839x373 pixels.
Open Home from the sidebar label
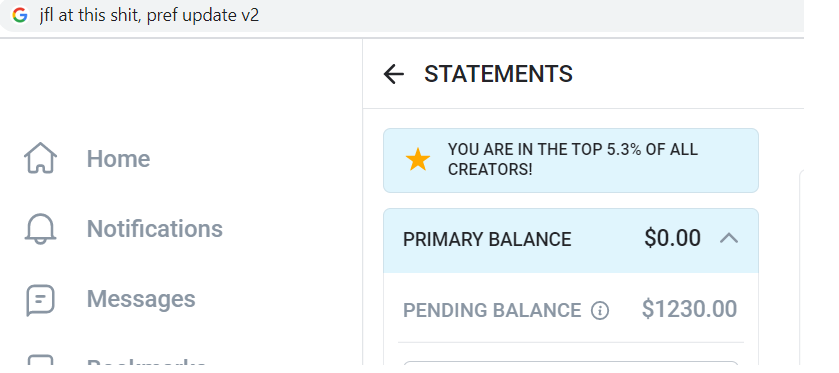coord(118,159)
